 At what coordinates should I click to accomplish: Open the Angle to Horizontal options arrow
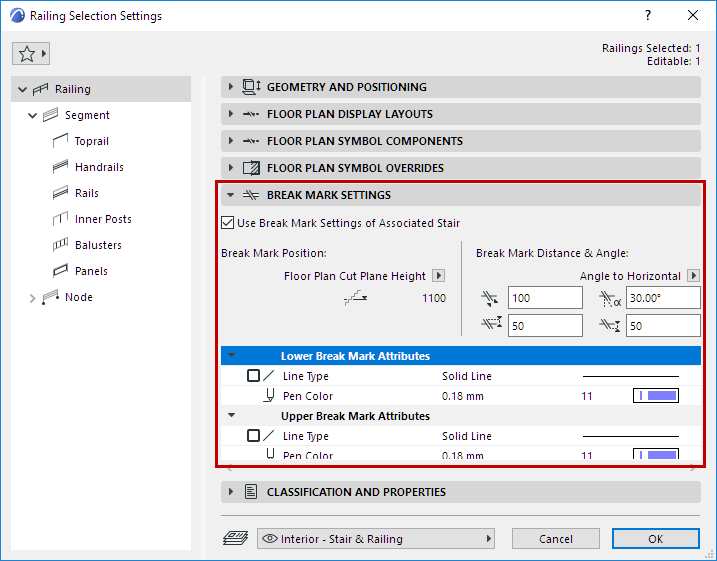tap(694, 276)
